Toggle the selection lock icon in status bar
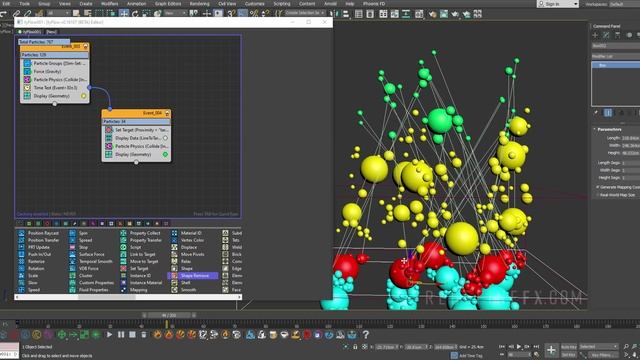 [355, 347]
